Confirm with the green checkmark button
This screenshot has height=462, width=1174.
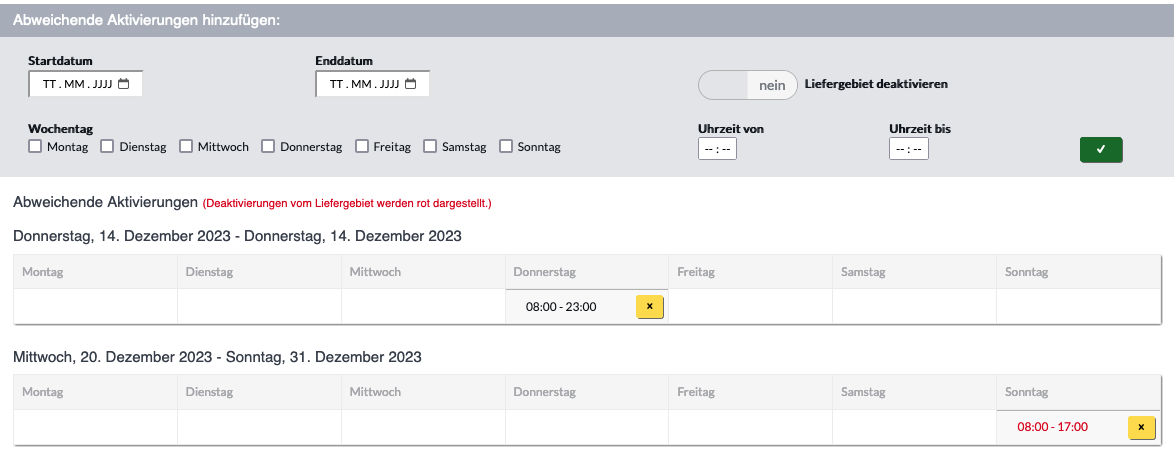[x=1101, y=150]
